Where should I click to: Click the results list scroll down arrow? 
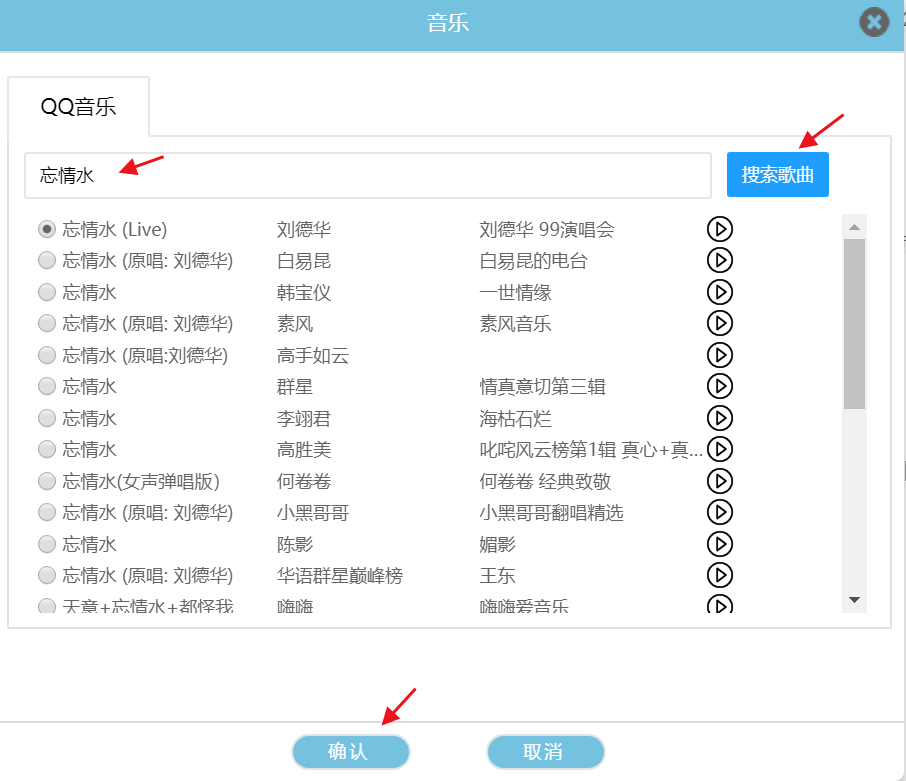(x=855, y=600)
